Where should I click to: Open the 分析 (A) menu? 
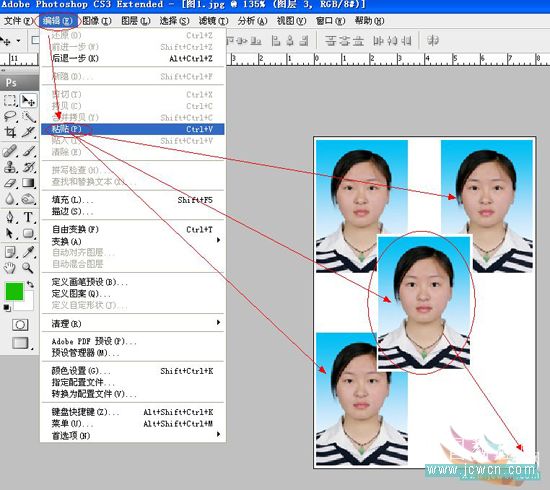[x=252, y=21]
